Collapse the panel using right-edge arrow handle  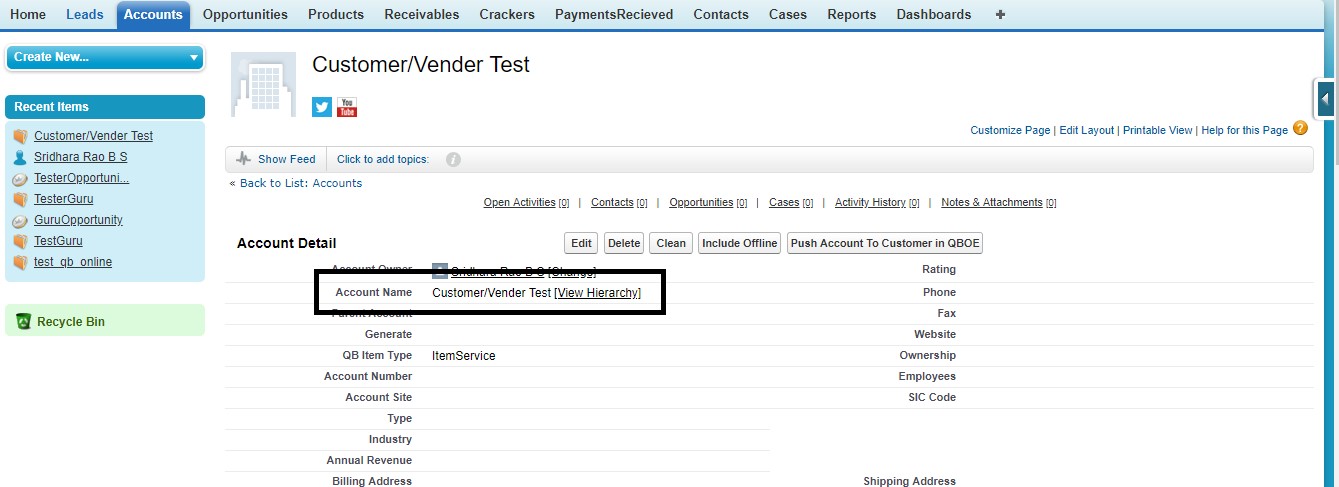click(x=1325, y=99)
